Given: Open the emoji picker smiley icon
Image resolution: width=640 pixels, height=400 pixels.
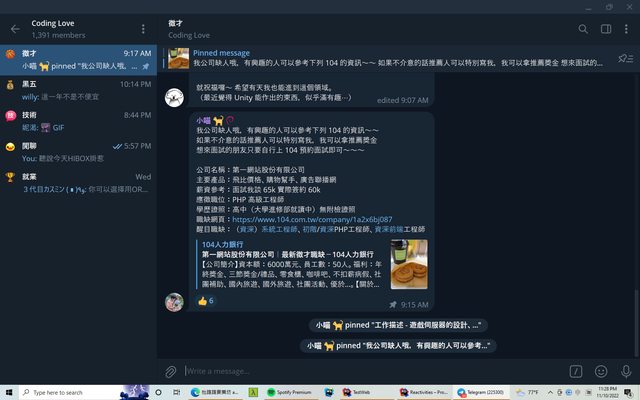Looking at the screenshot, I should (x=601, y=371).
